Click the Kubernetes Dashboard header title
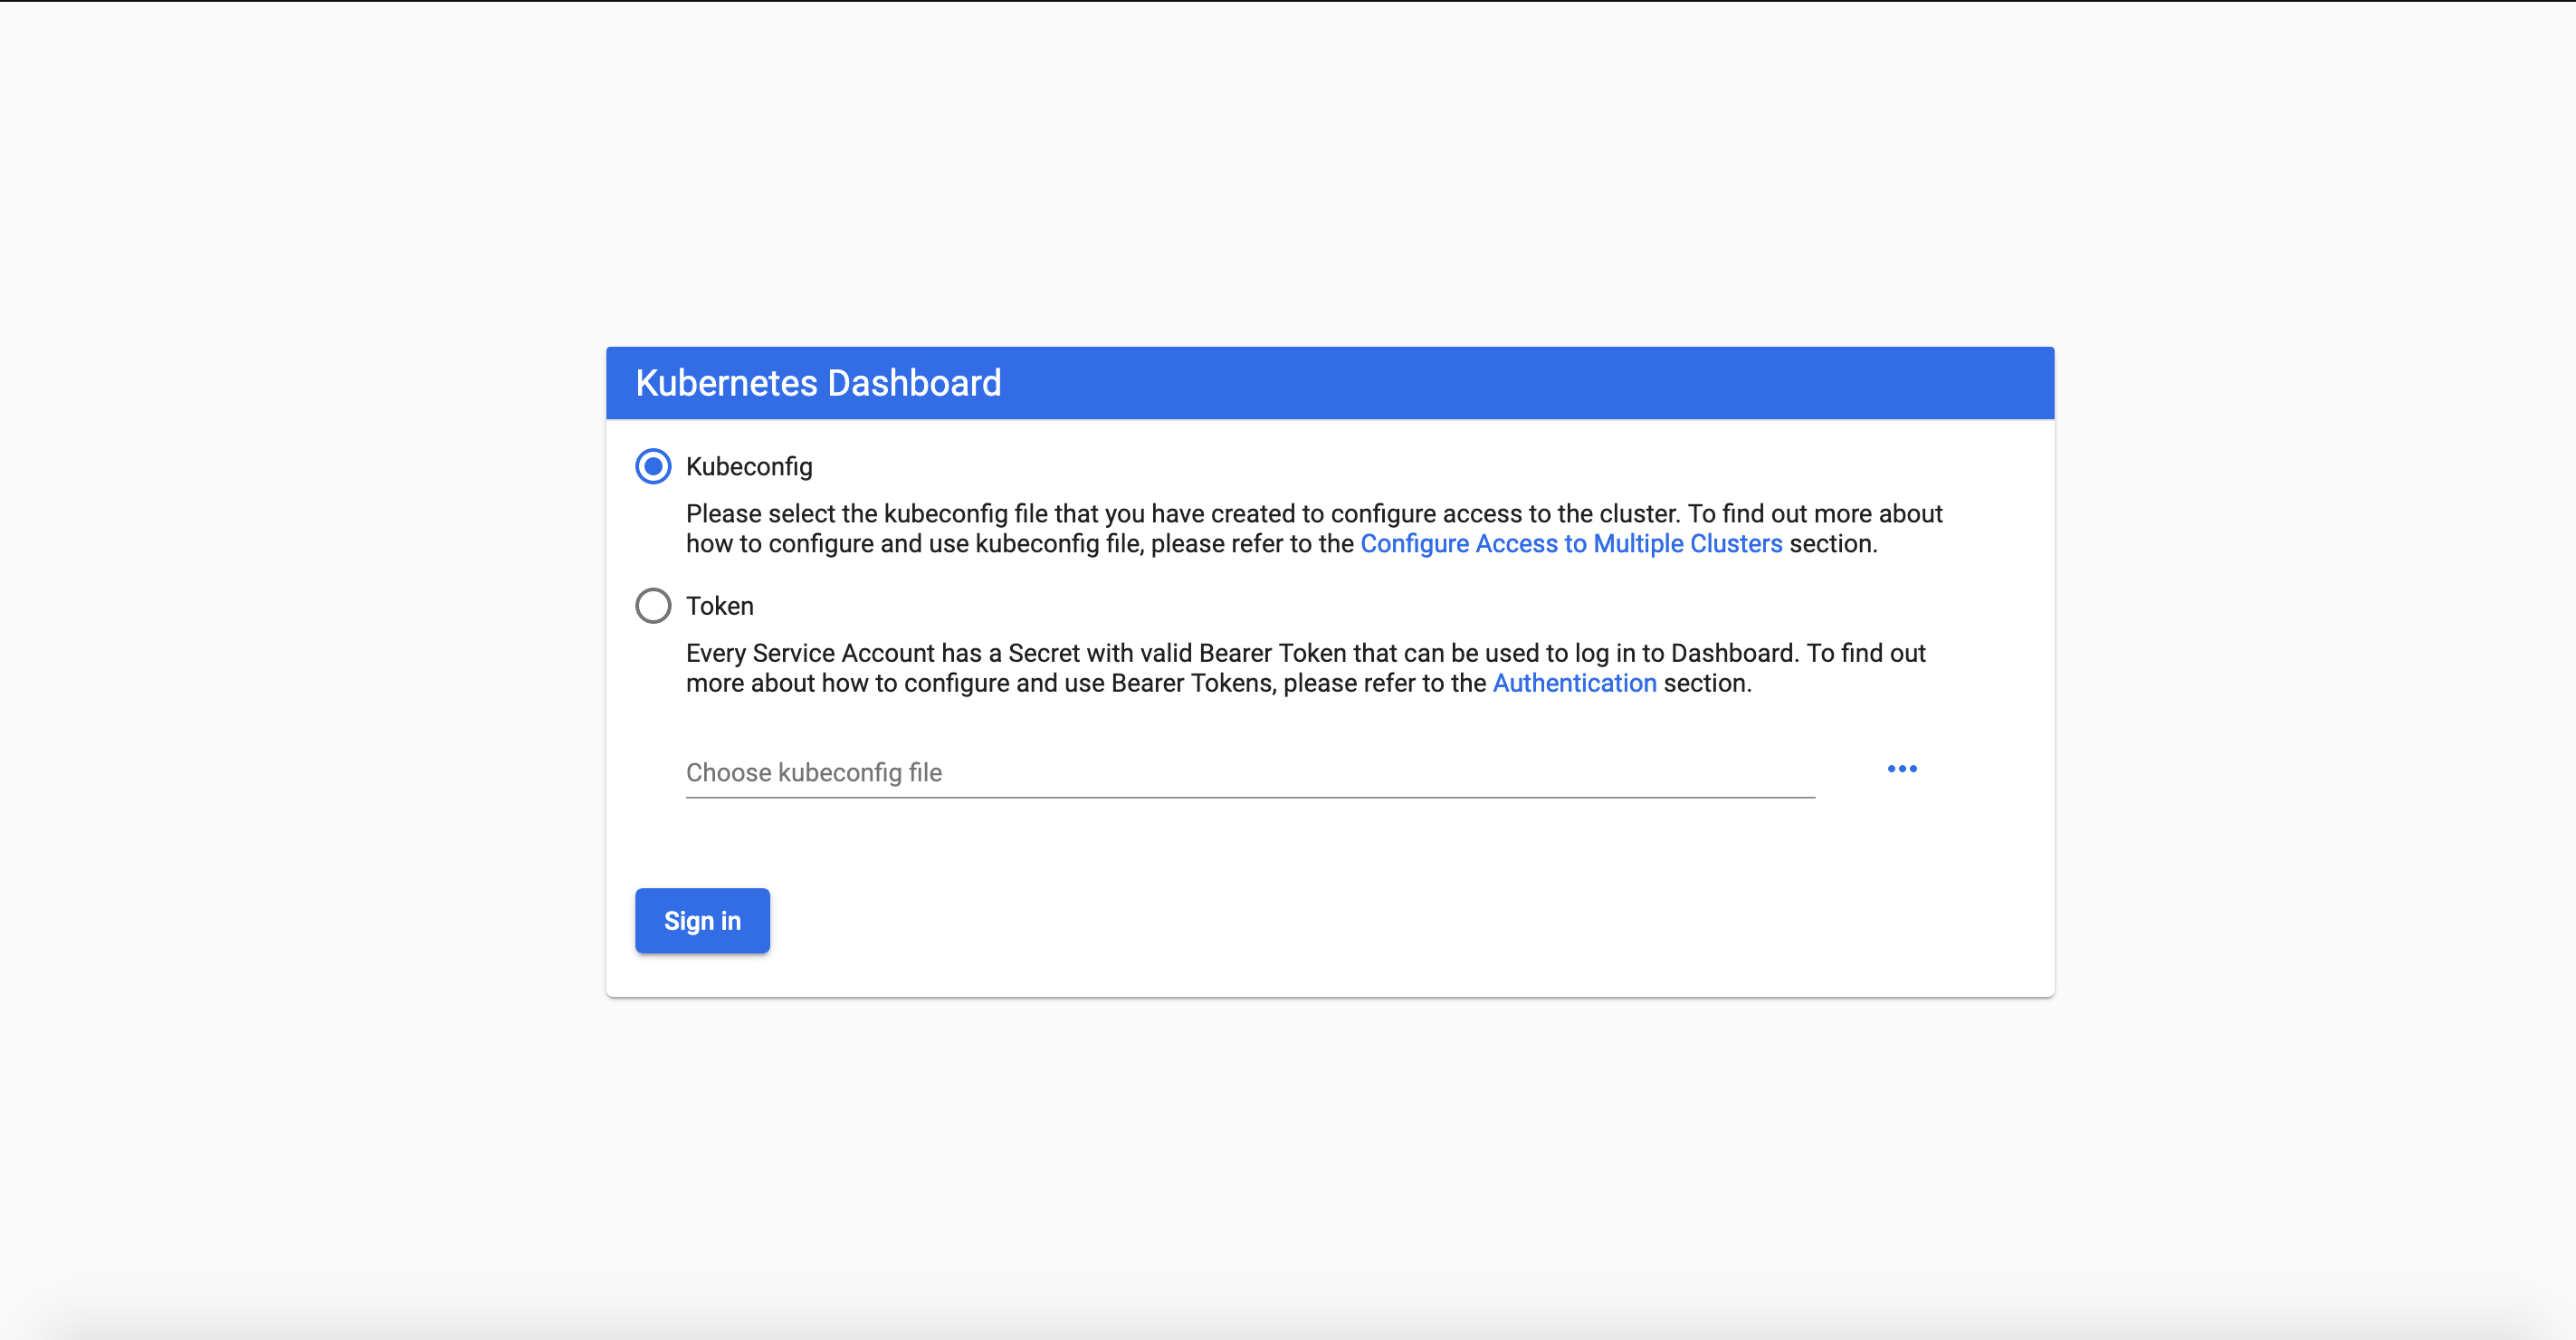The image size is (2576, 1340). 817,383
